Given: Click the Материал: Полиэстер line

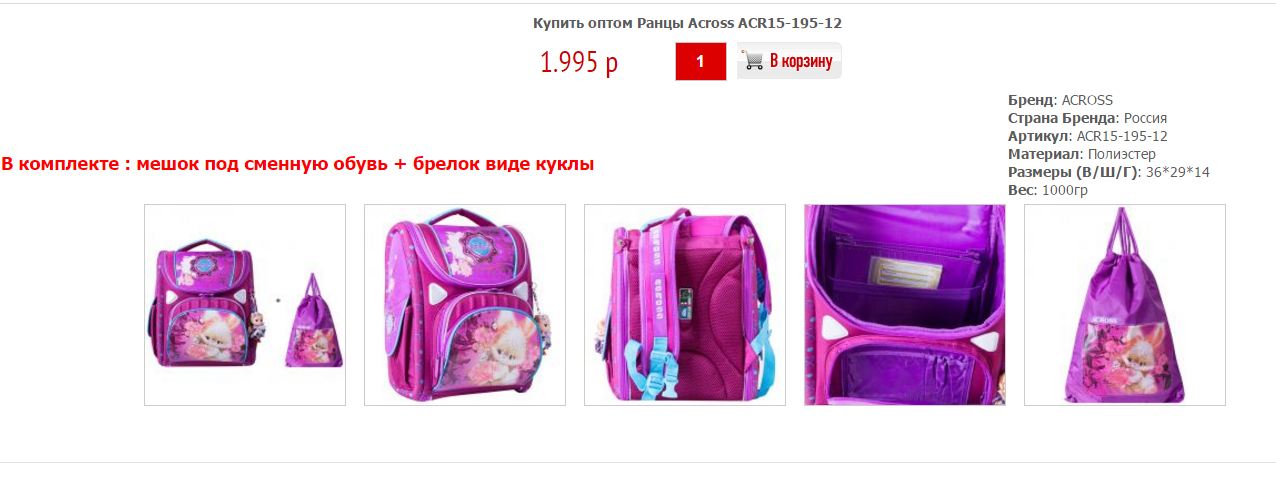Looking at the screenshot, I should (x=1082, y=154).
